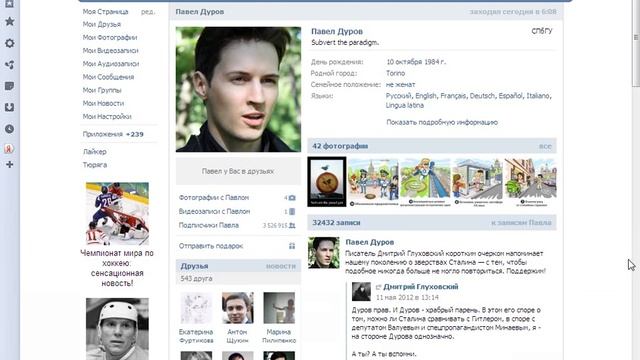The image size is (640, 360).
Task: Click Павел Дуров post author name
Action: pyautogui.click(x=369, y=242)
